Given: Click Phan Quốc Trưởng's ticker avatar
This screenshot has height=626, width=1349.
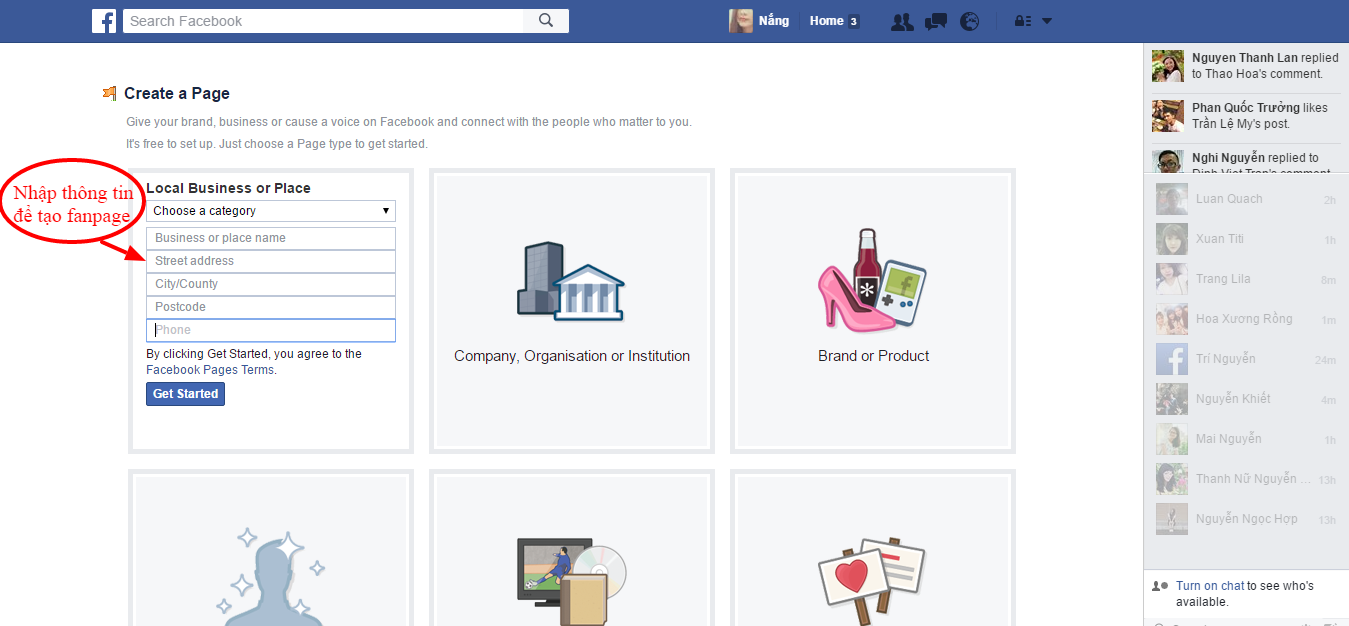Looking at the screenshot, I should click(x=1168, y=116).
